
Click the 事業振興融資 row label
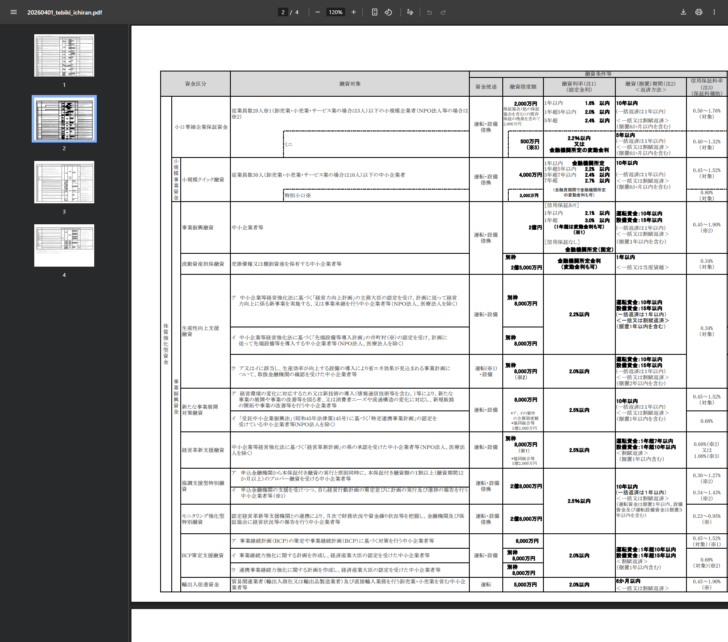pos(198,227)
